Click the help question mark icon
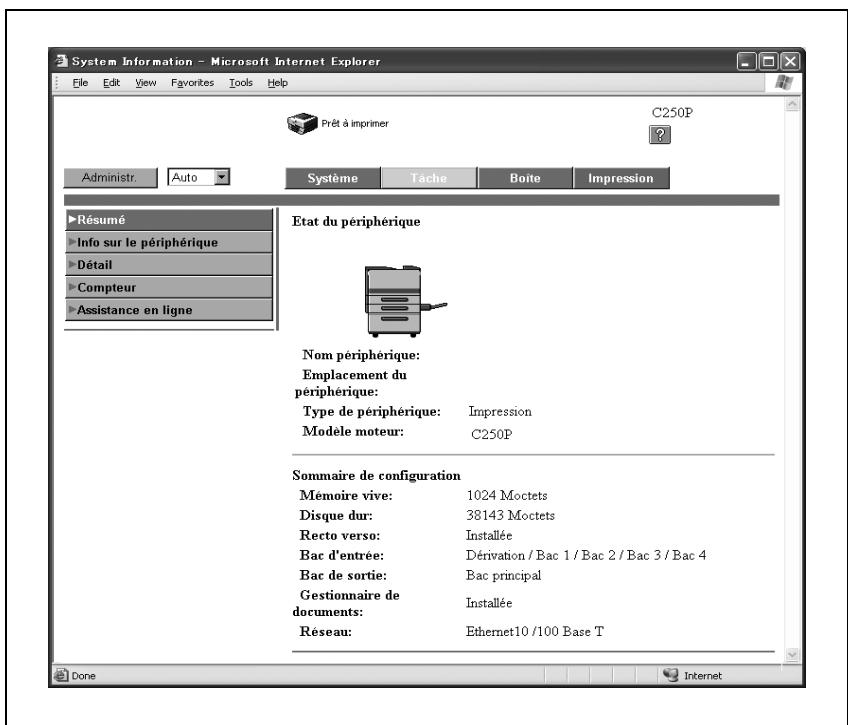Screen dimensions: 848x725 (659, 135)
